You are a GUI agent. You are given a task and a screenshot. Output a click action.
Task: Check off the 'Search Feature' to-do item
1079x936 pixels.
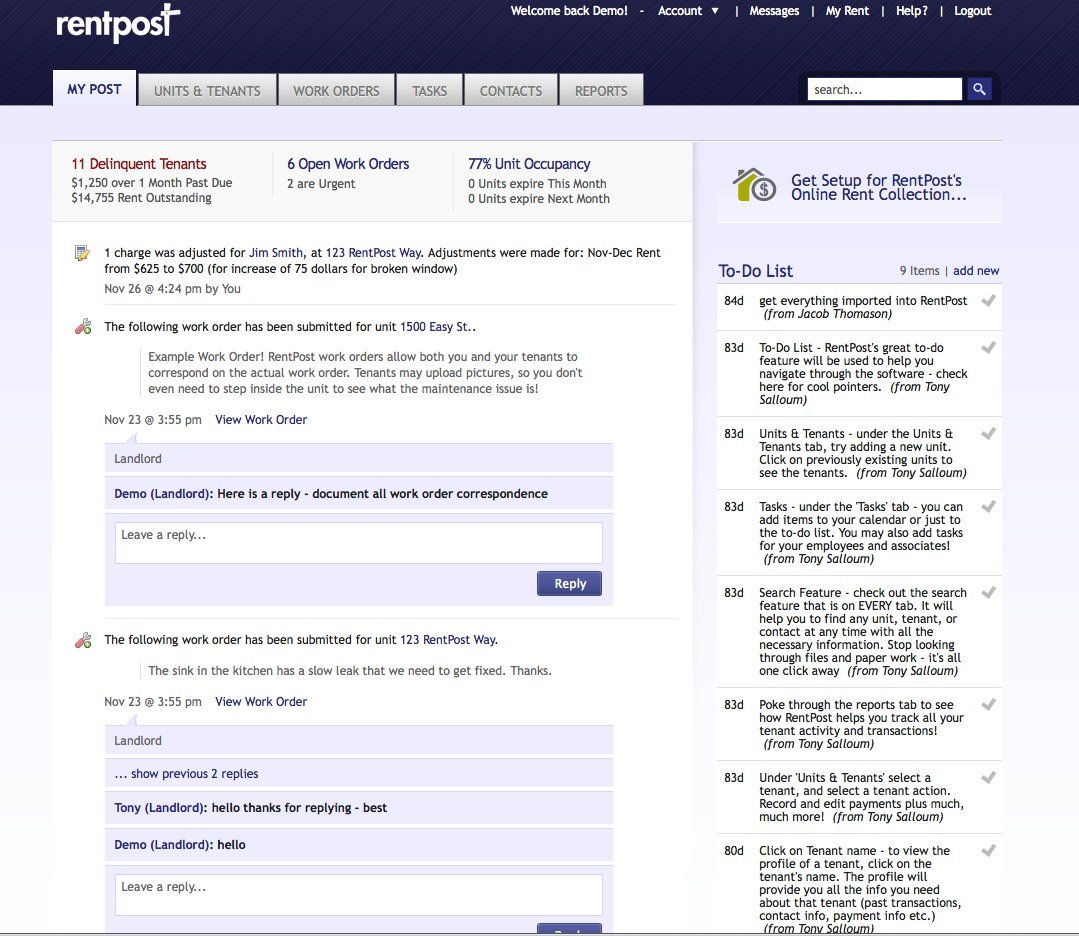click(x=988, y=592)
